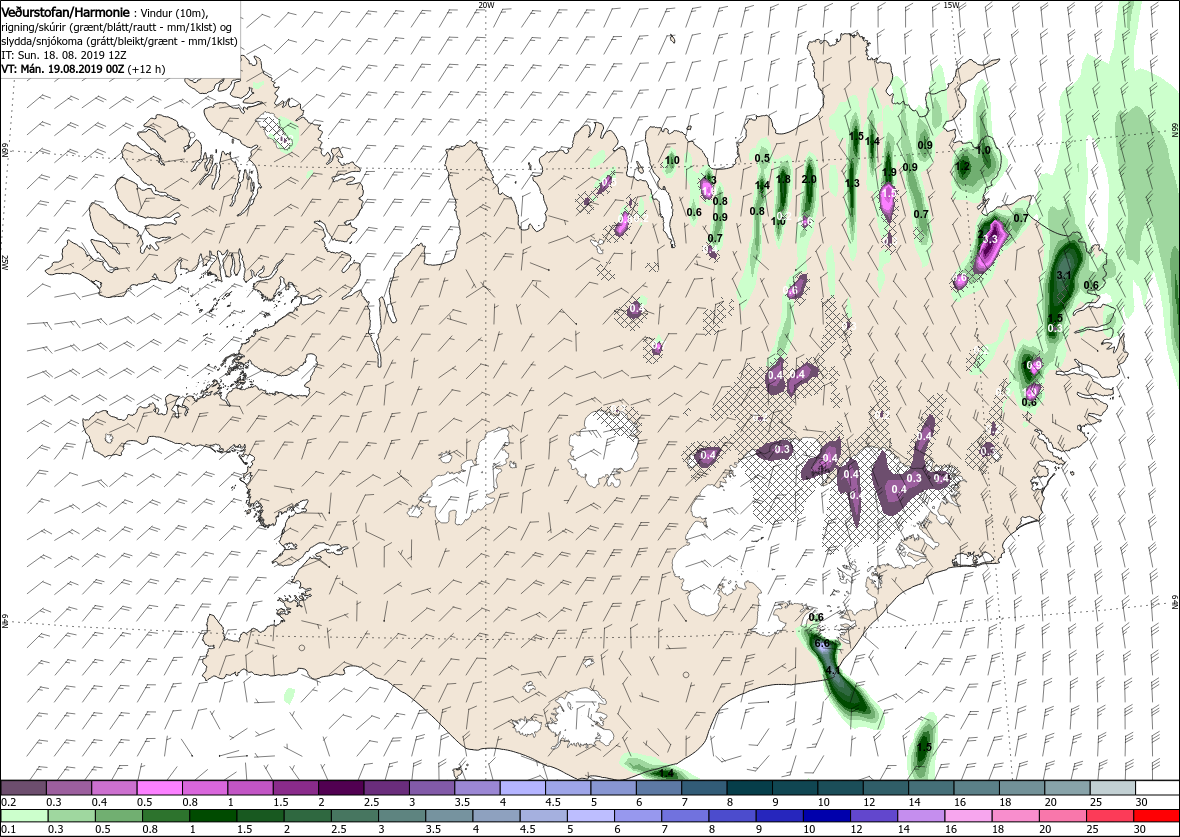
Task: Pick the top-row grey swatch between 25 and 30
Action: click(1112, 788)
